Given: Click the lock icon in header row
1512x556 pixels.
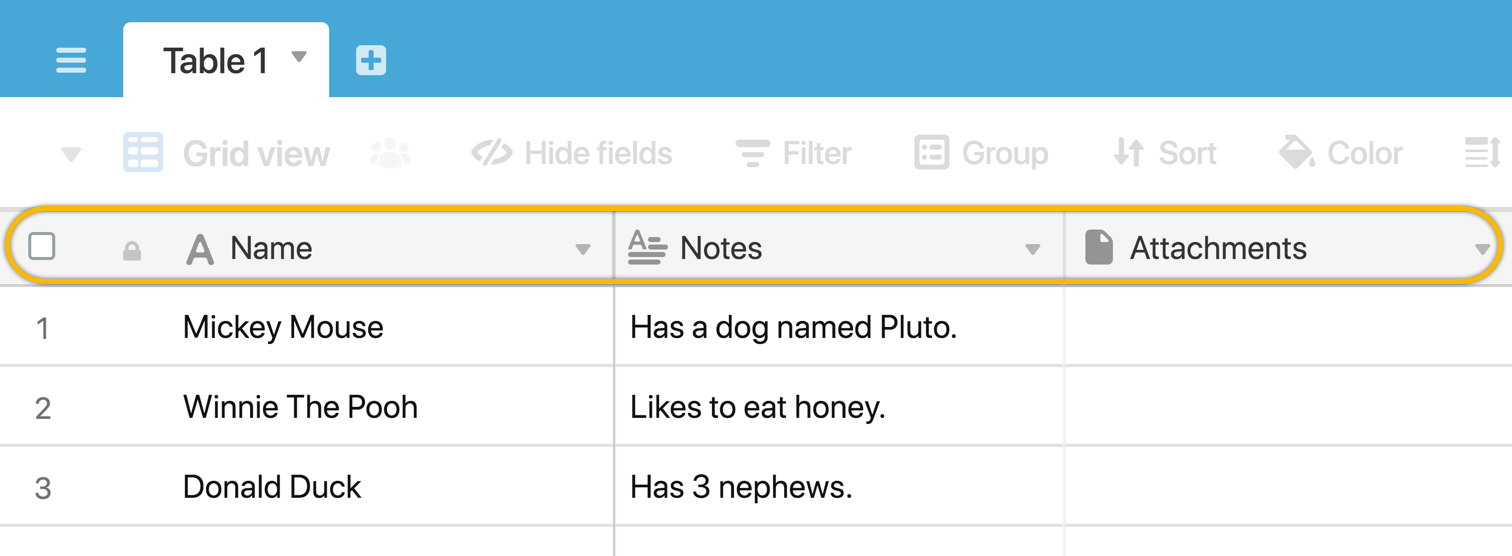Looking at the screenshot, I should (x=132, y=250).
